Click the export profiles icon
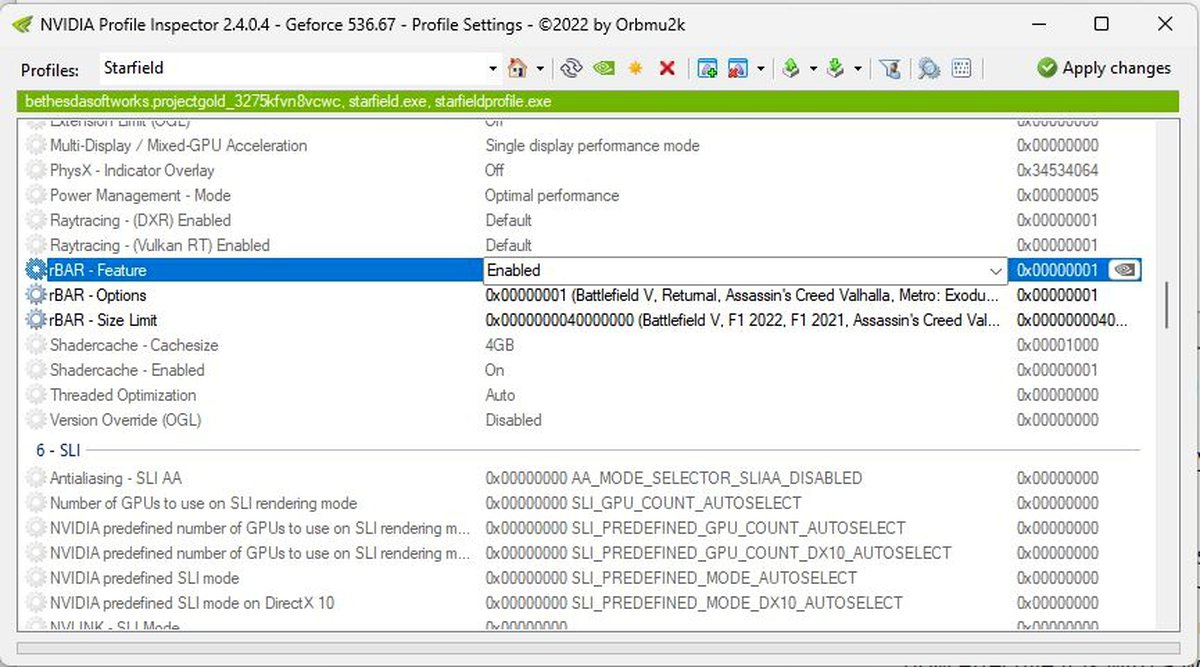 (x=791, y=68)
